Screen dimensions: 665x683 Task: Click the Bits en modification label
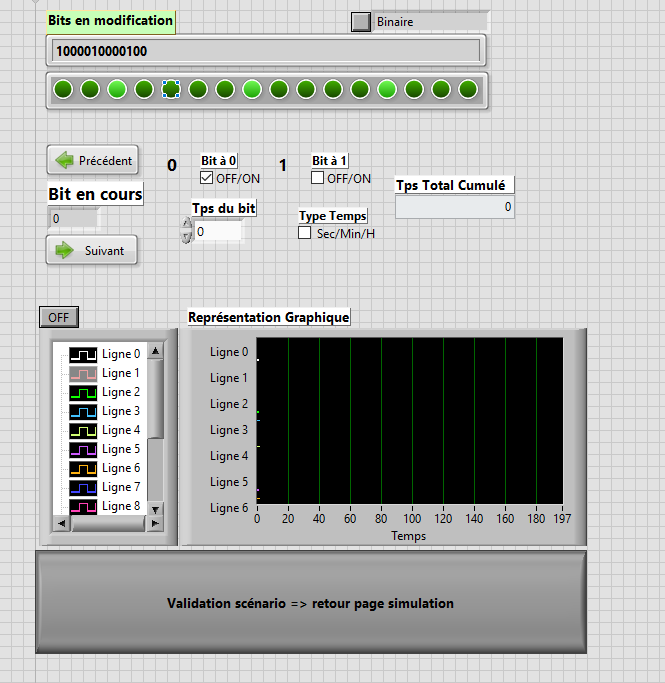point(111,20)
